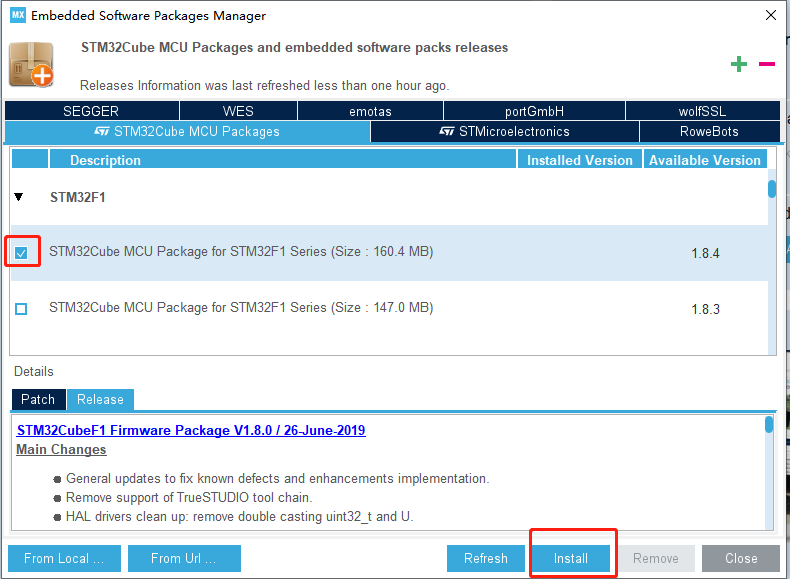
Task: Click the package box icon with the plus badge
Action: [x=31, y=65]
